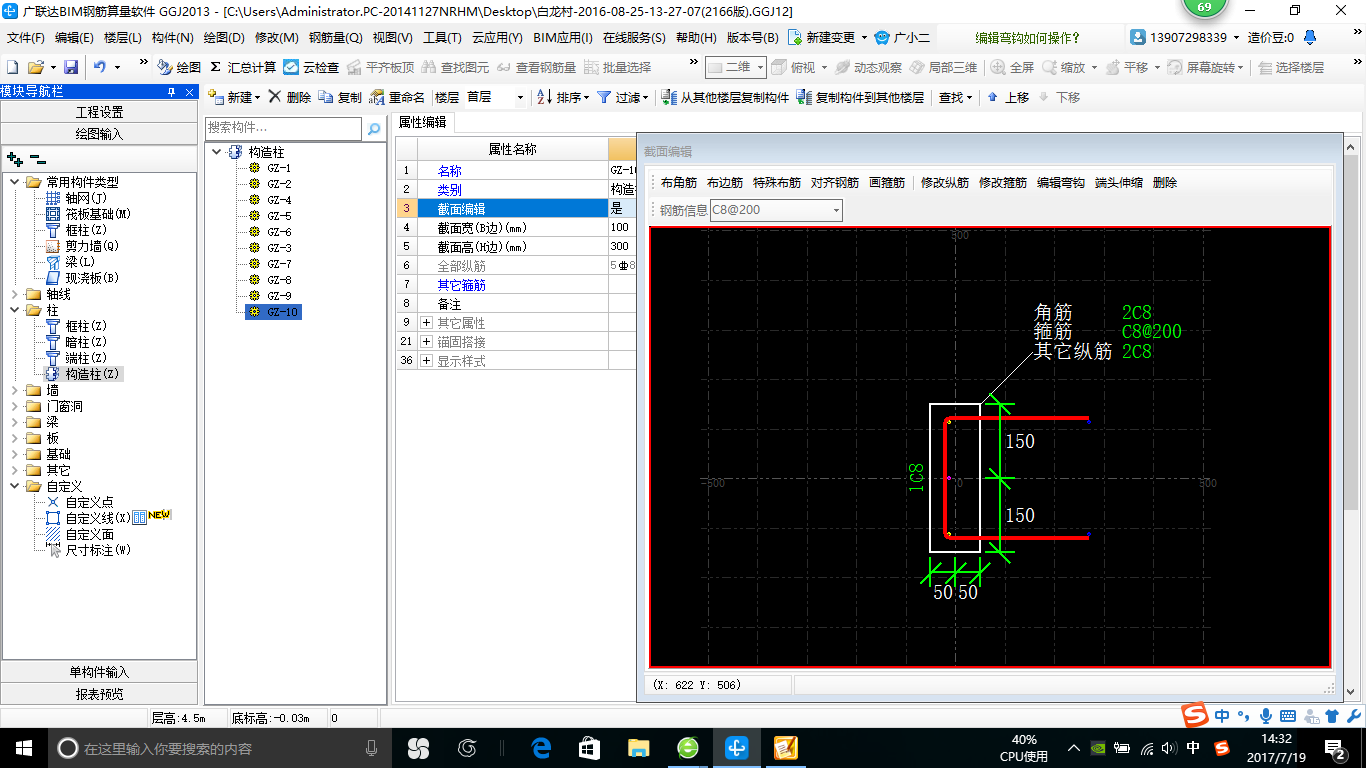Click the 单构件输入 panel button
Image resolution: width=1366 pixels, height=768 pixels.
[x=99, y=672]
